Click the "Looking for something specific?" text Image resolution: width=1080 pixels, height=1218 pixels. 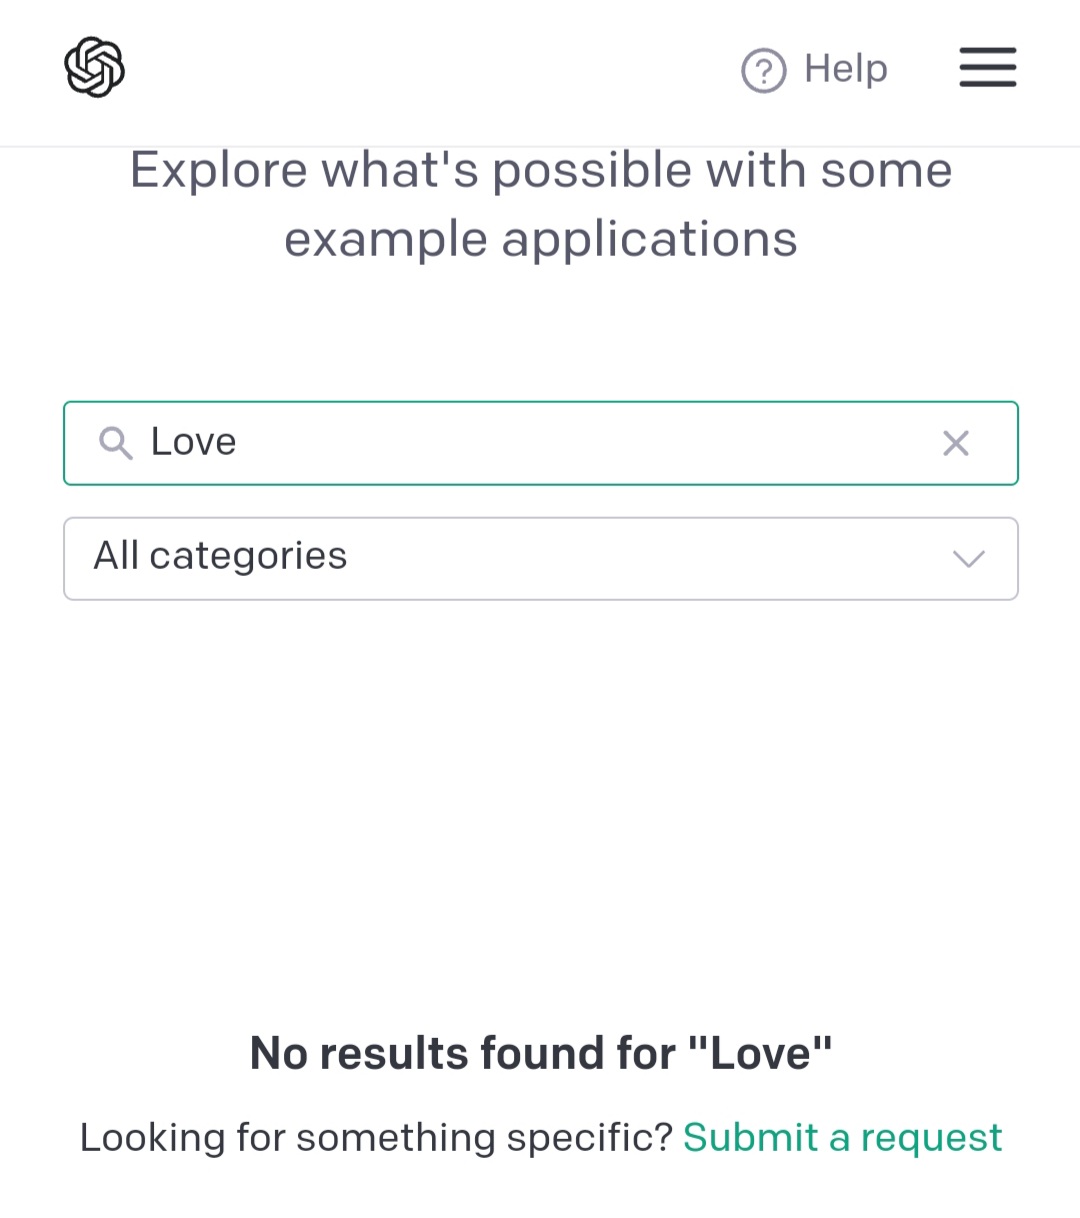tap(376, 1138)
